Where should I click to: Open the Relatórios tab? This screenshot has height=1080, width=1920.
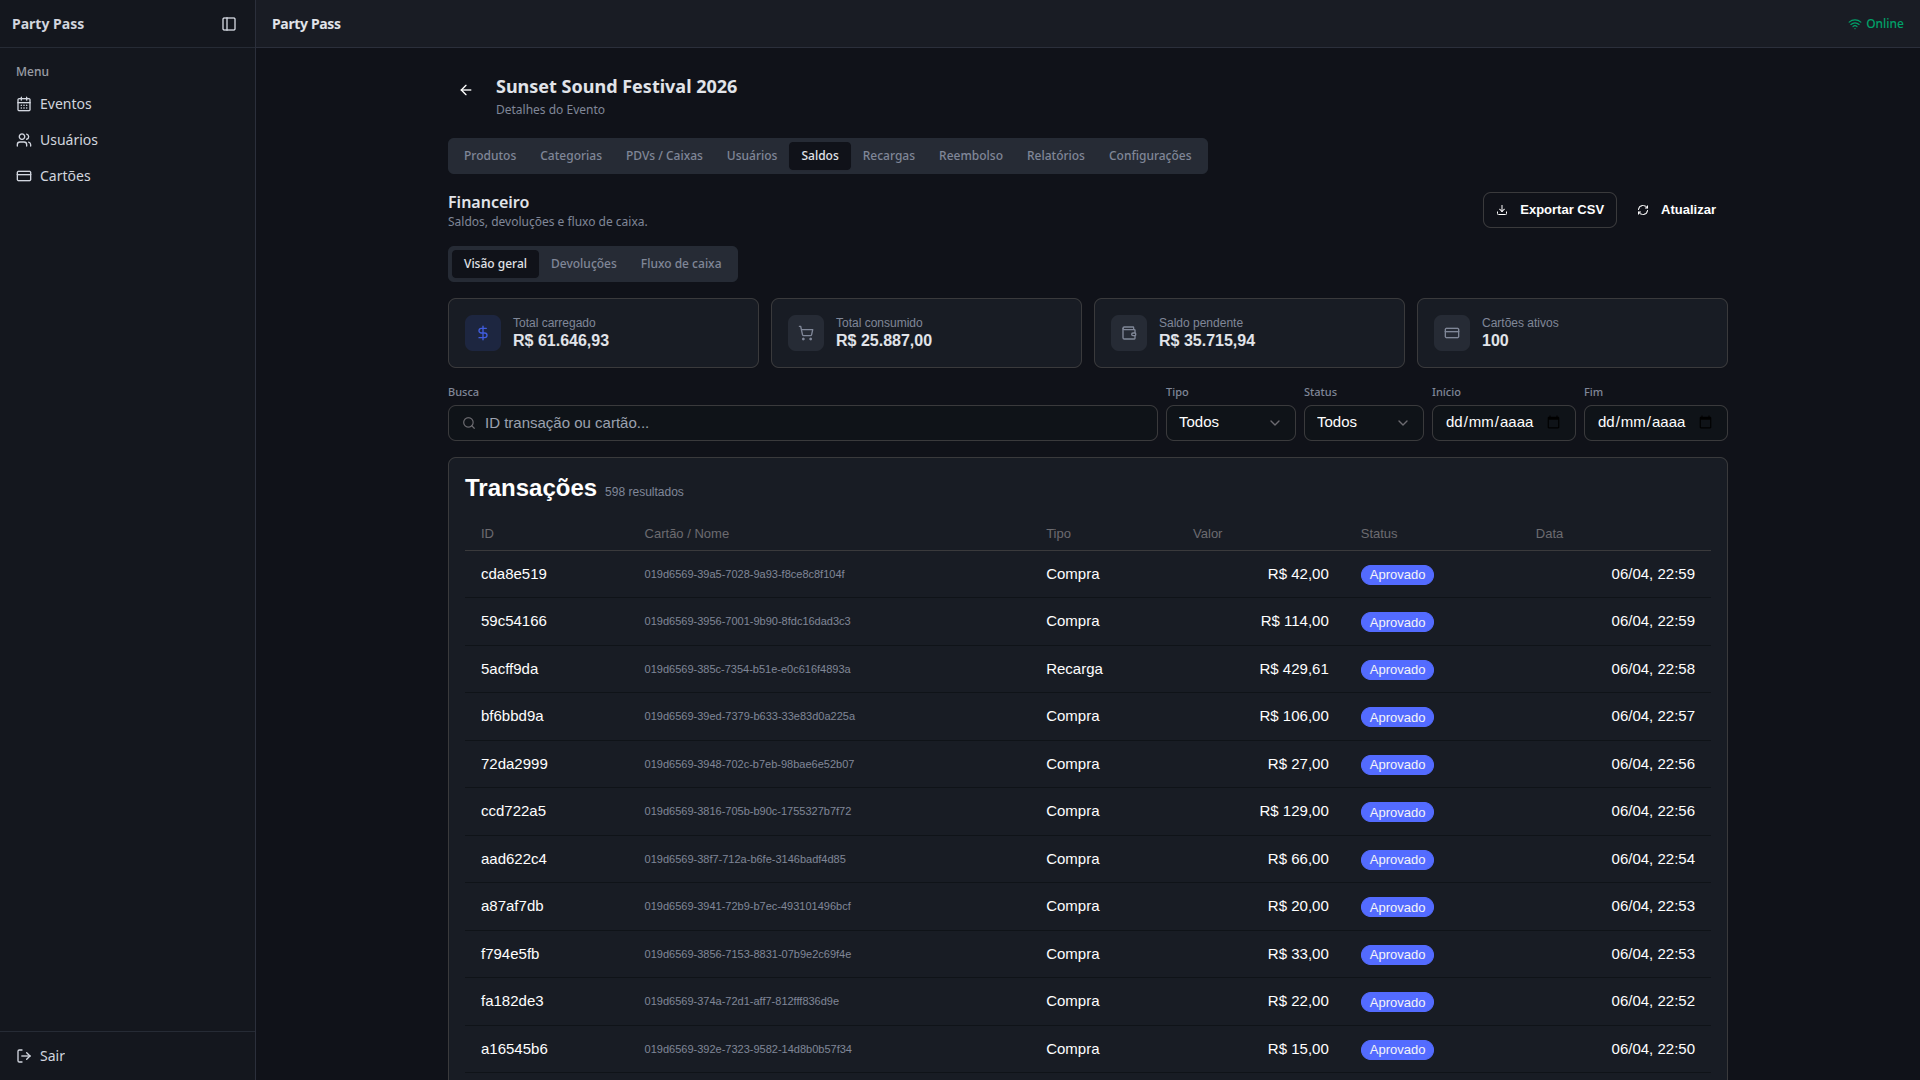tap(1055, 156)
